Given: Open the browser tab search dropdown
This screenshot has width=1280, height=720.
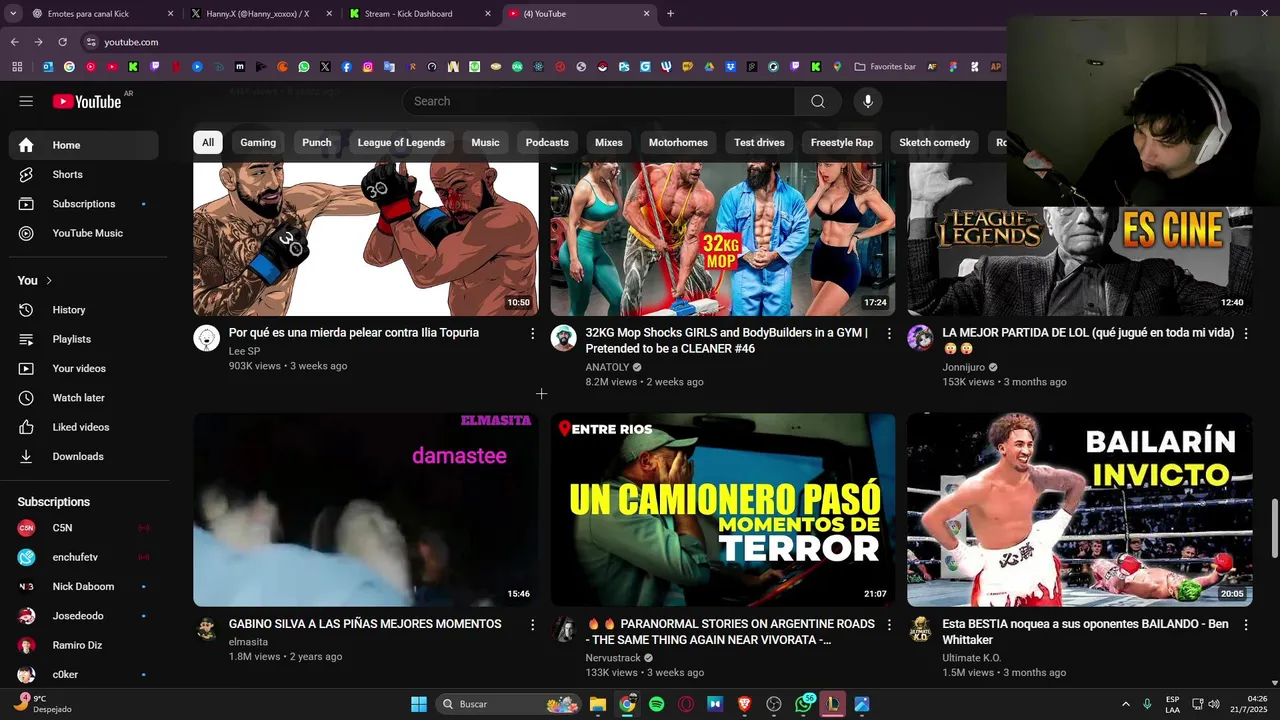Looking at the screenshot, I should pos(13,14).
